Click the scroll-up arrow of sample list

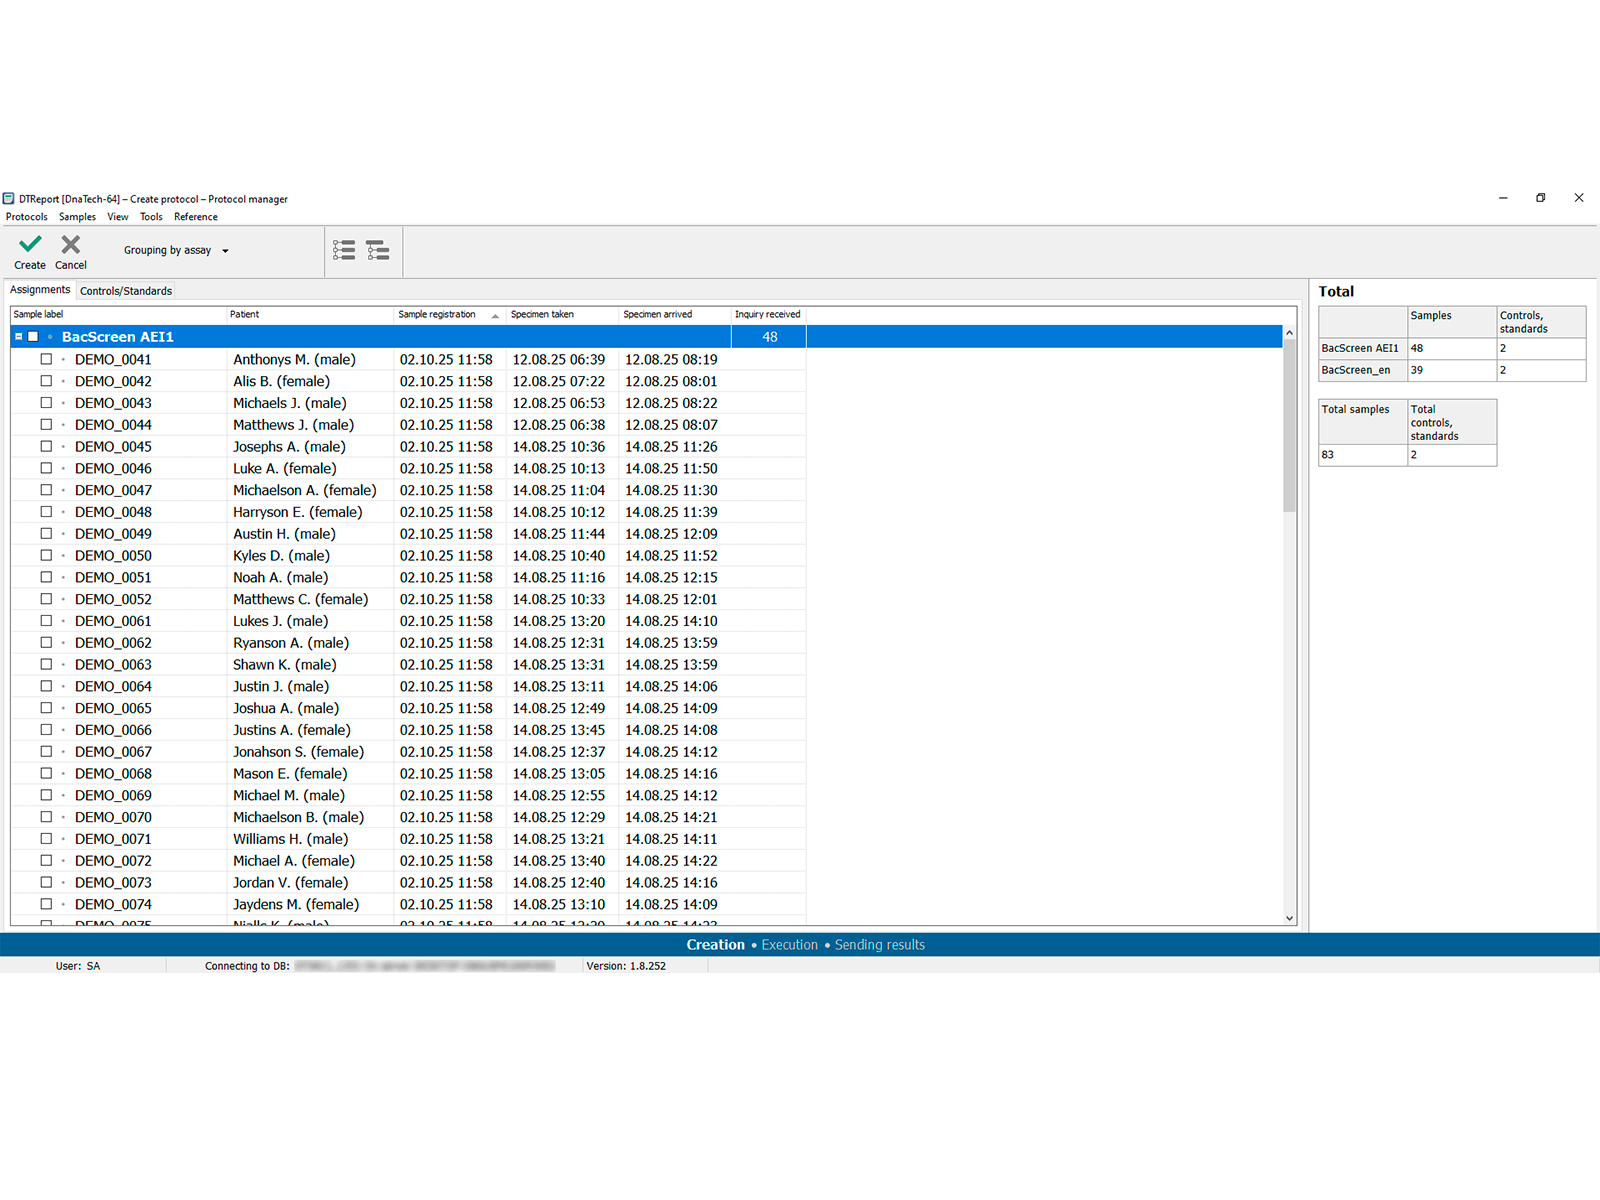(1289, 333)
